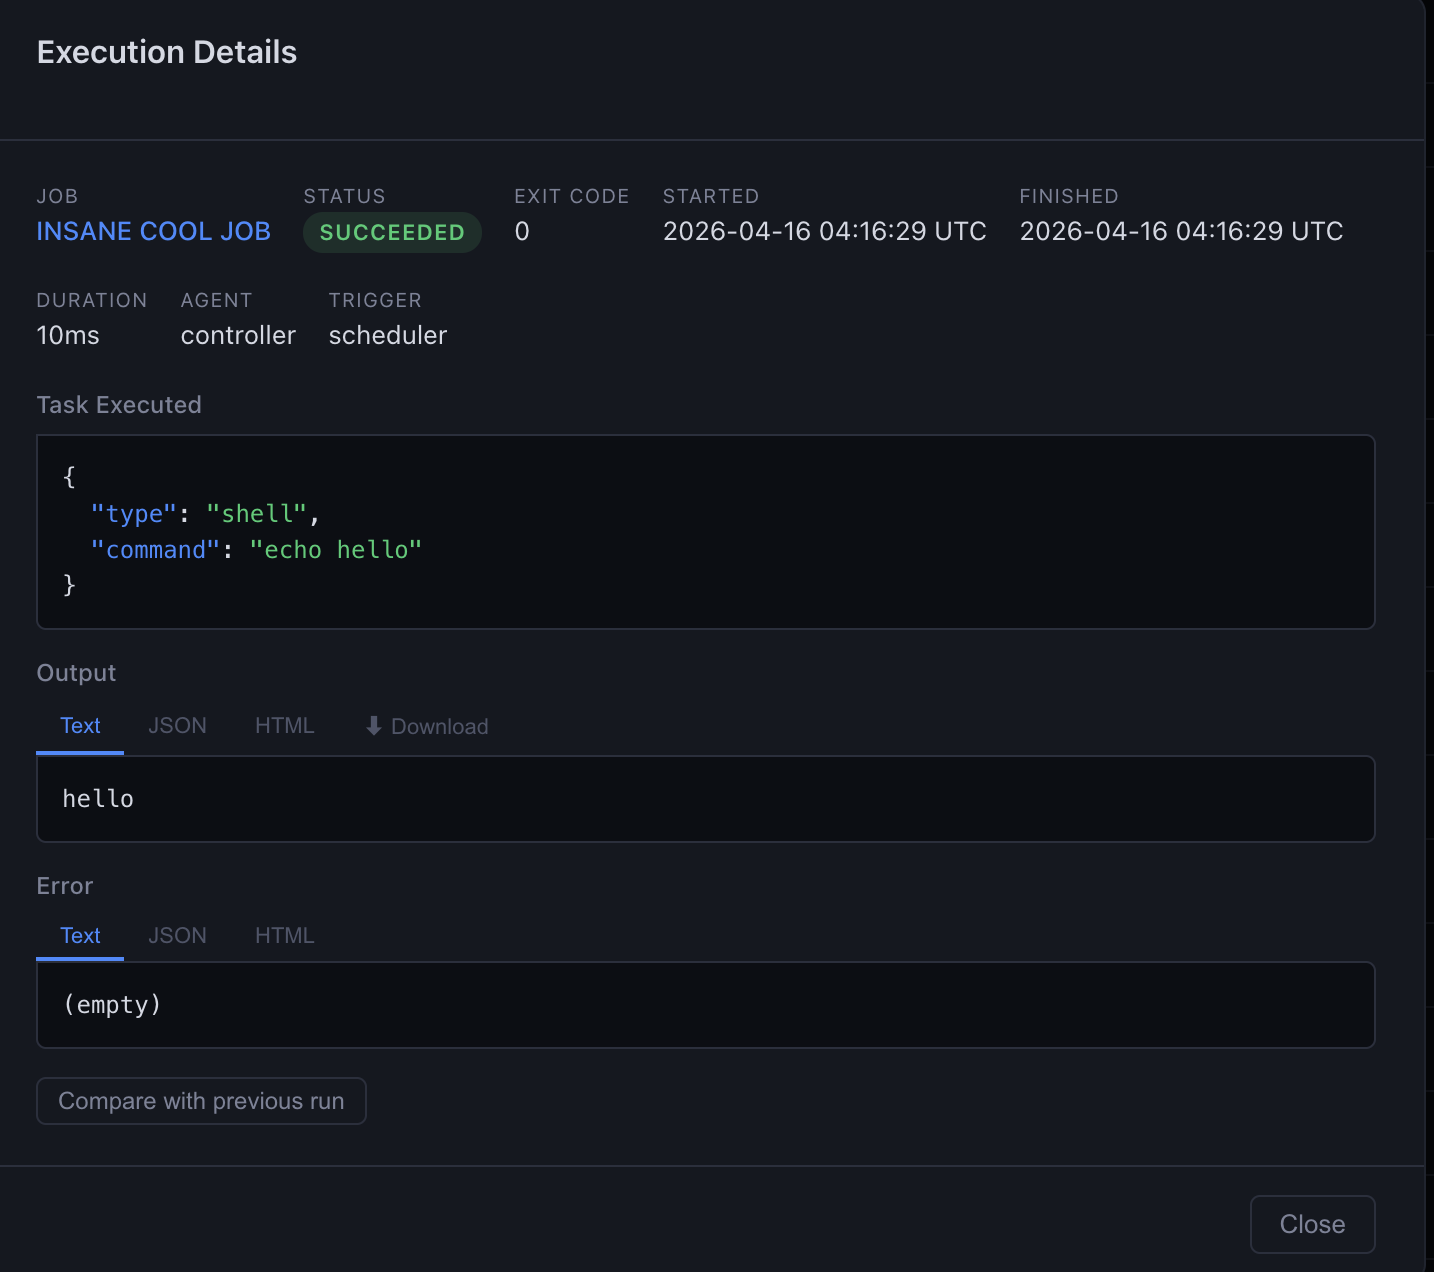Click the SUCCEEDED status badge
The image size is (1434, 1272).
click(392, 232)
